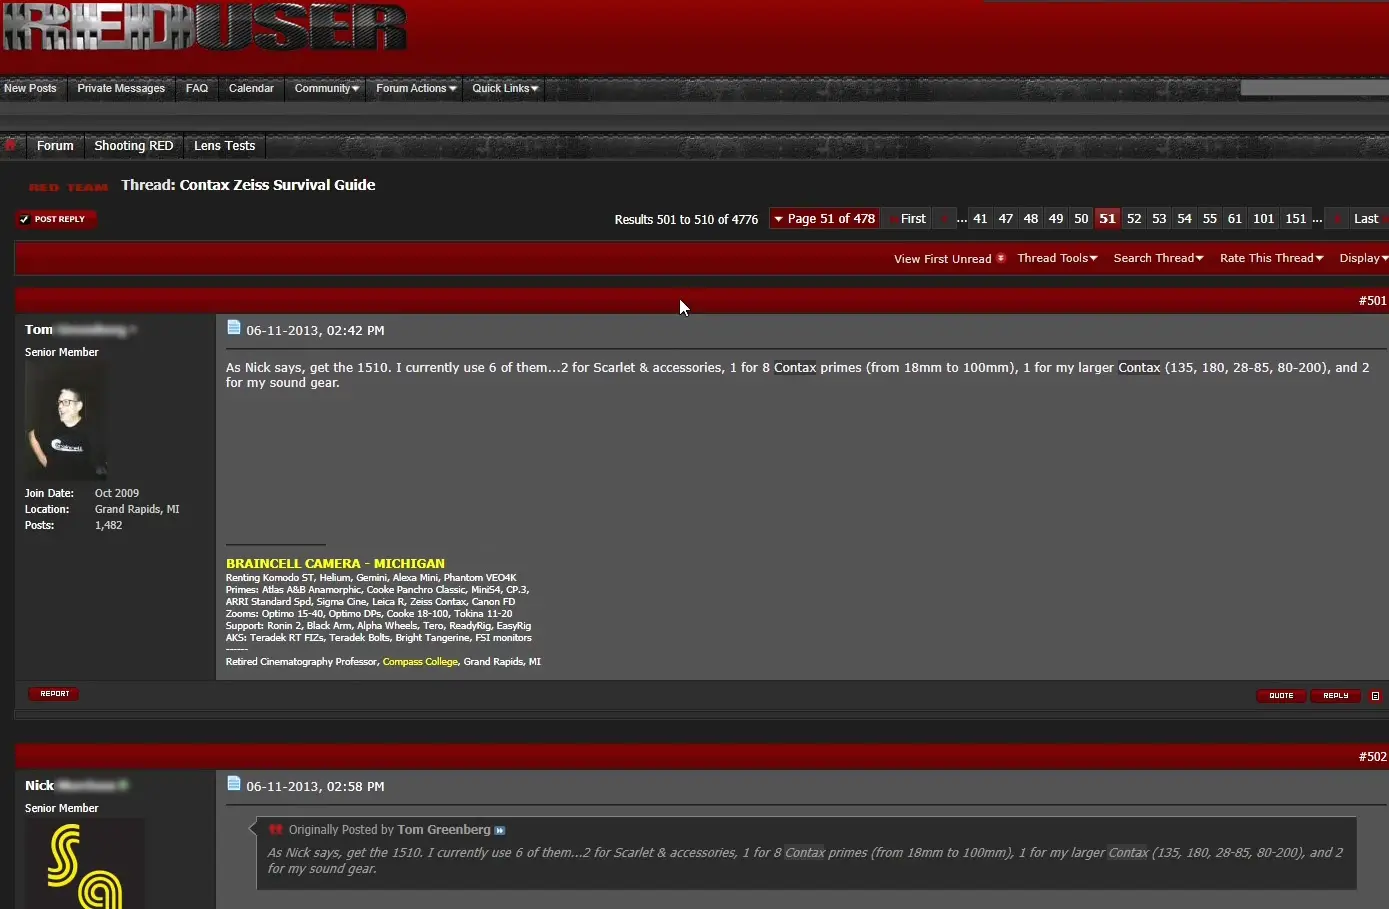1389x909 pixels.
Task: Click Nick's yellow avatar image
Action: (x=85, y=864)
